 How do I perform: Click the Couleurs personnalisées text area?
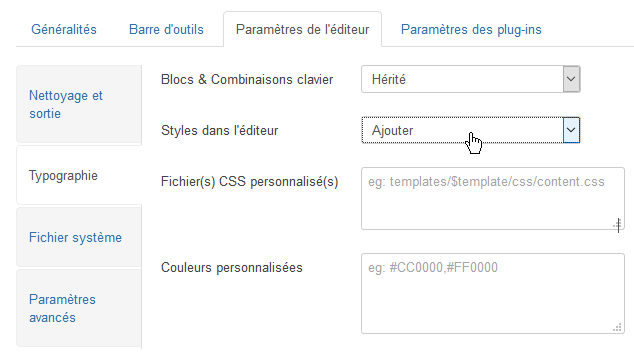[493, 294]
